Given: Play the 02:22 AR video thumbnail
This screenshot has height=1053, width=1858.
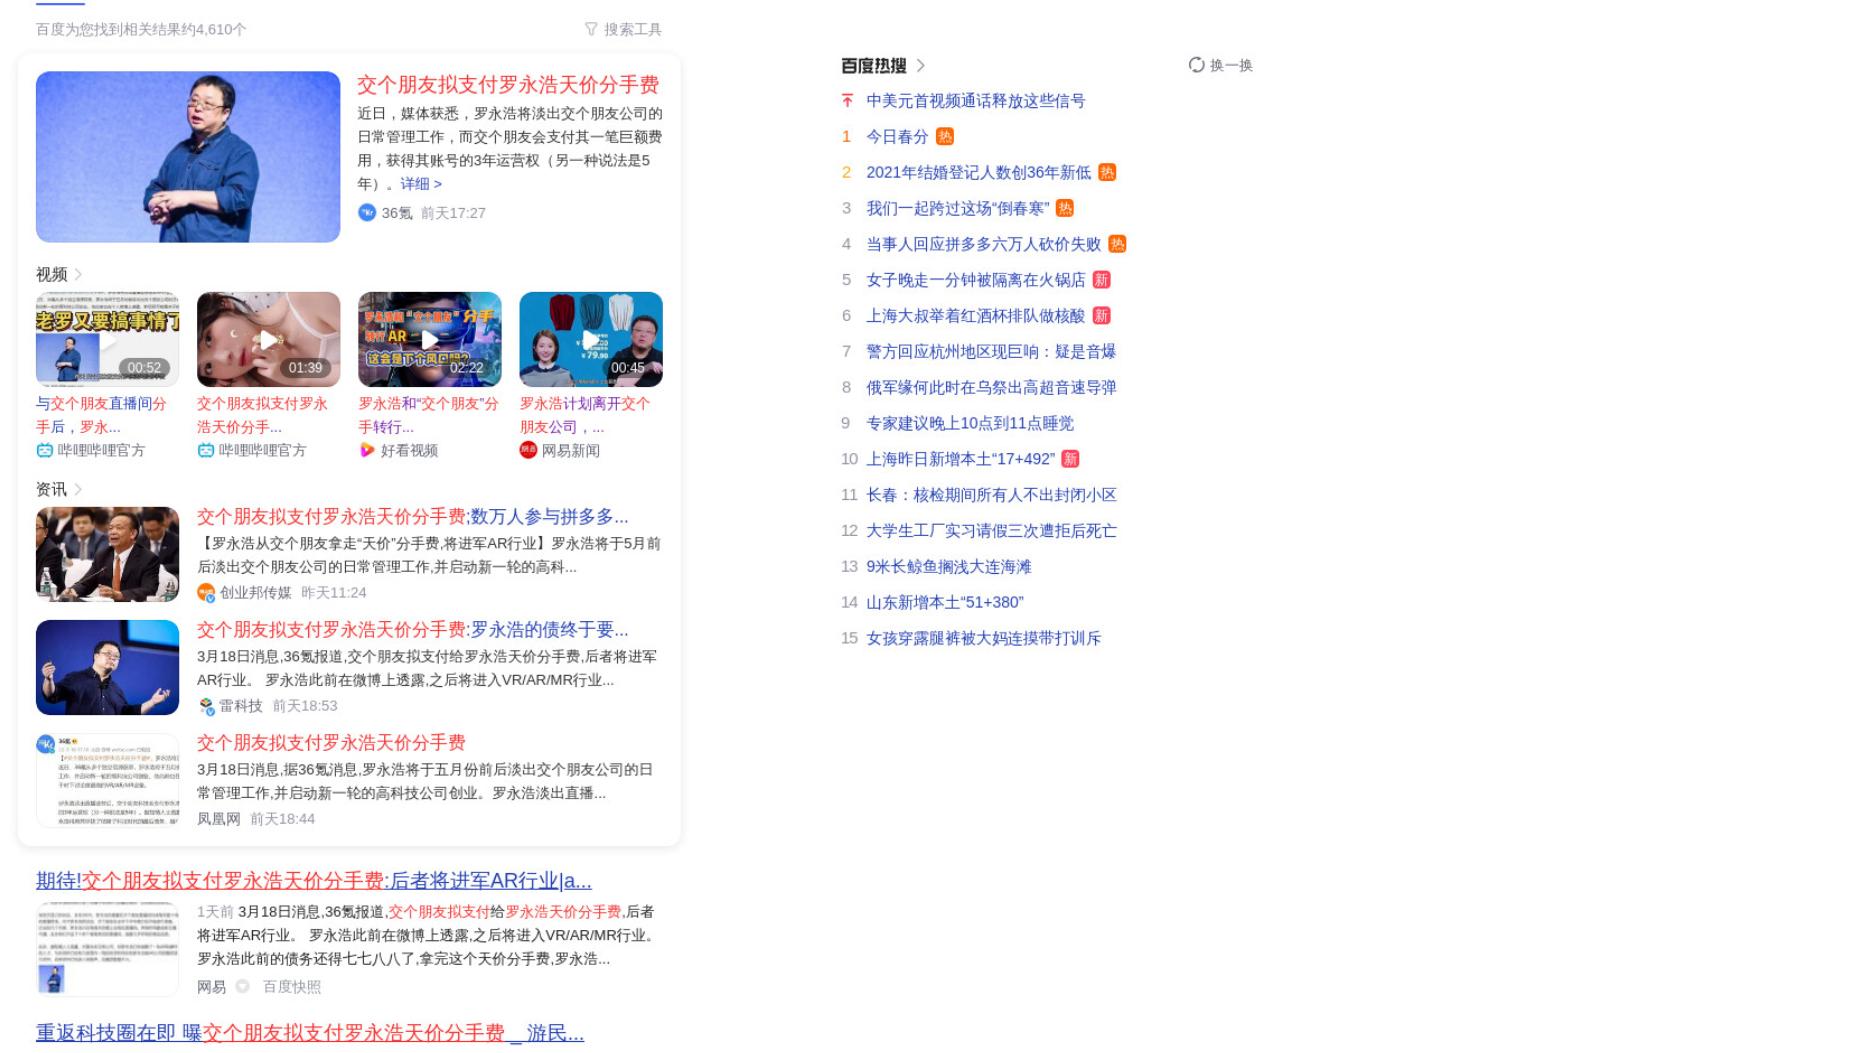Looking at the screenshot, I should 430,339.
